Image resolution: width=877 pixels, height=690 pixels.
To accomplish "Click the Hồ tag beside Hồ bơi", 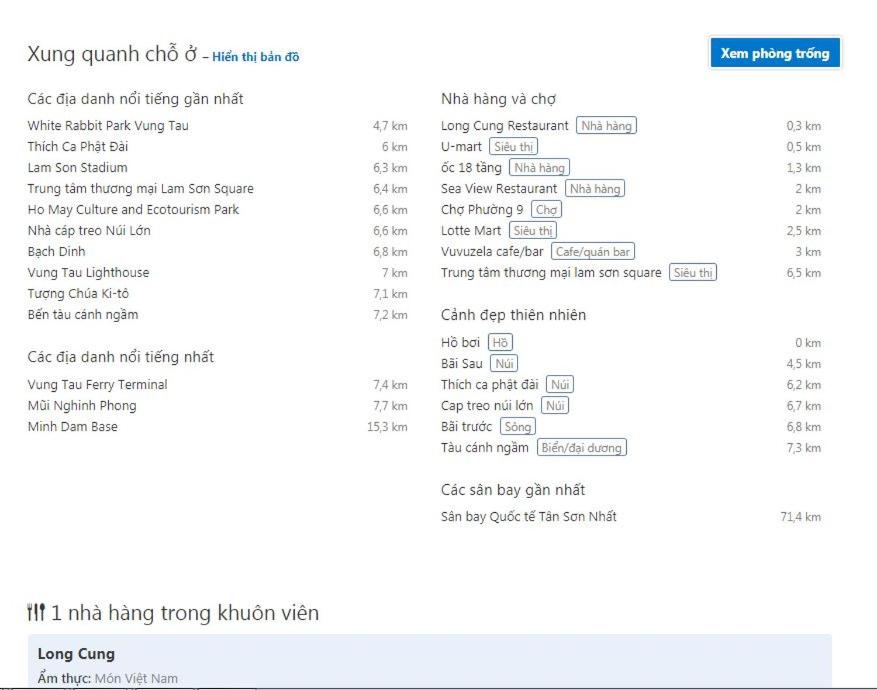I will pos(500,343).
